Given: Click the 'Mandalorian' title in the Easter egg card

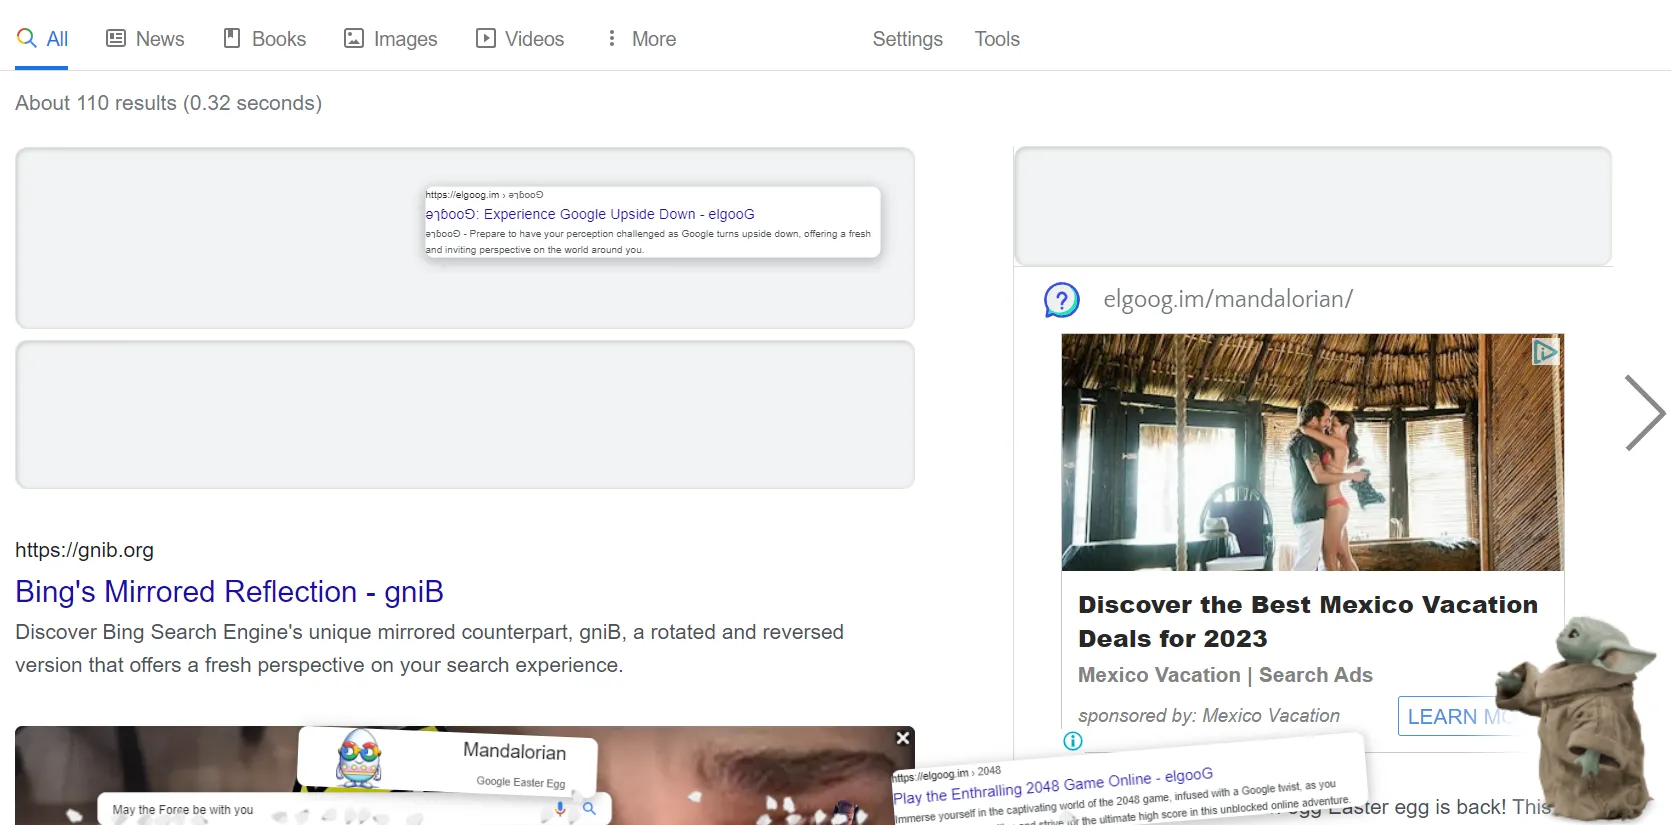Looking at the screenshot, I should pyautogui.click(x=514, y=751).
